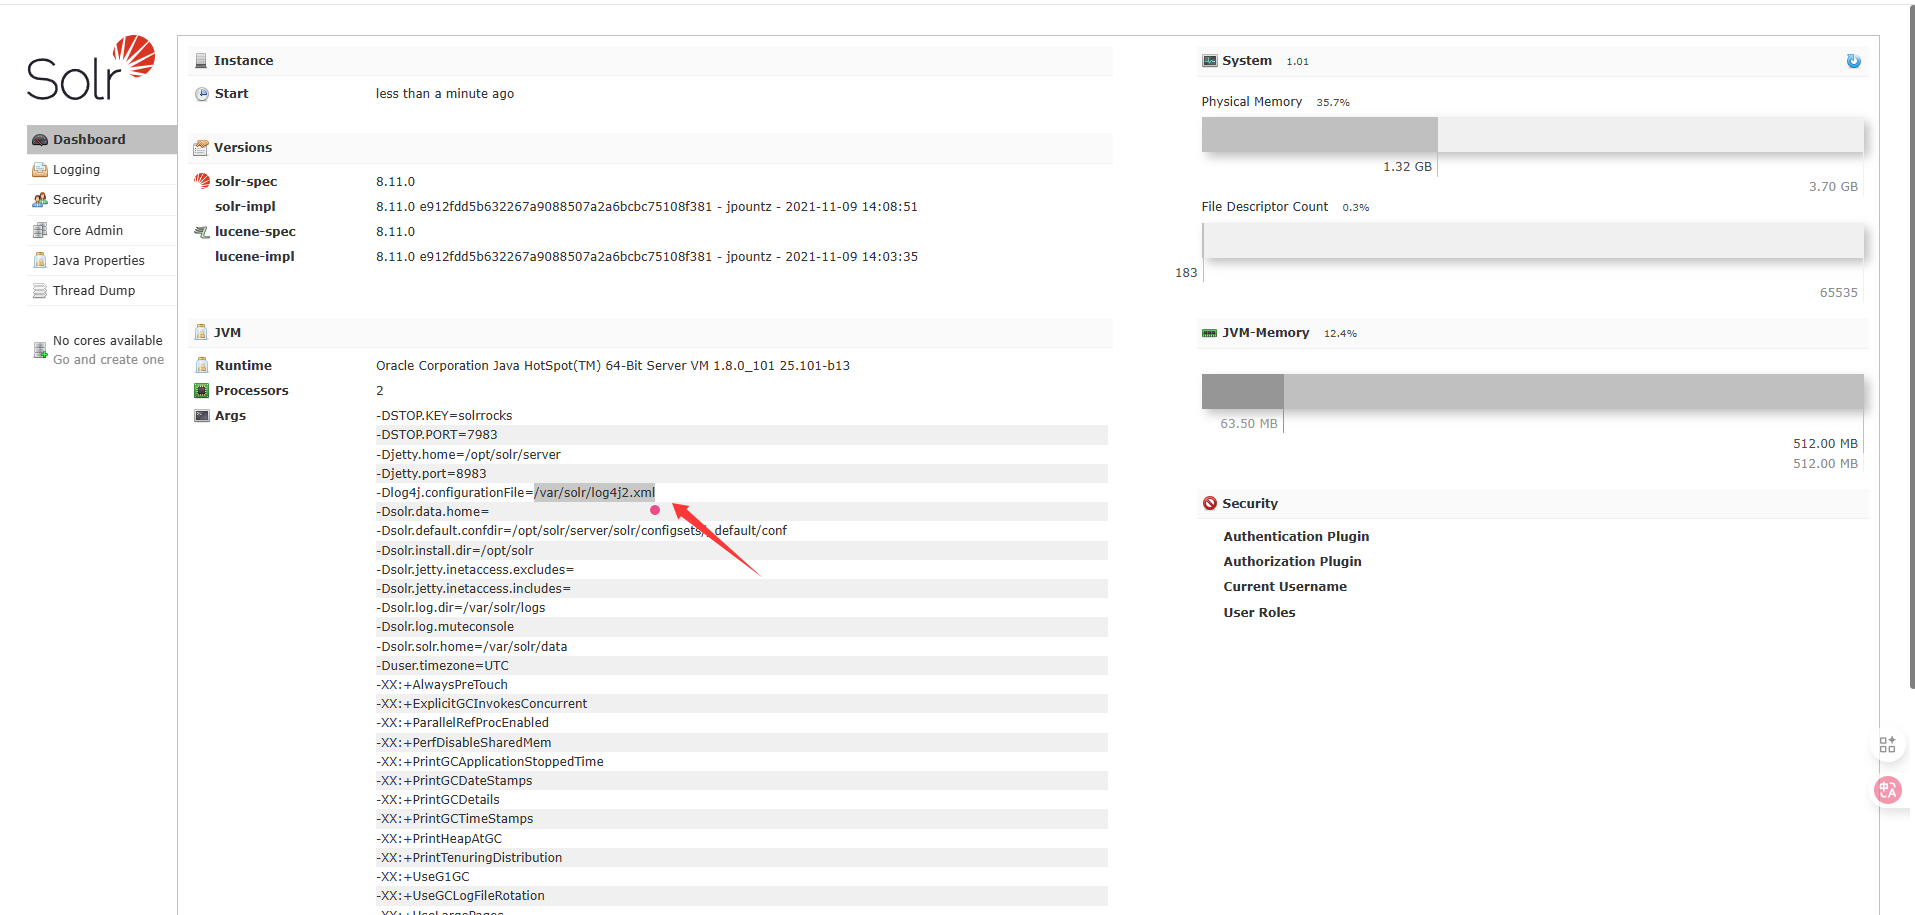Click the Core Admin icon
Image resolution: width=1915 pixels, height=915 pixels.
click(x=40, y=230)
